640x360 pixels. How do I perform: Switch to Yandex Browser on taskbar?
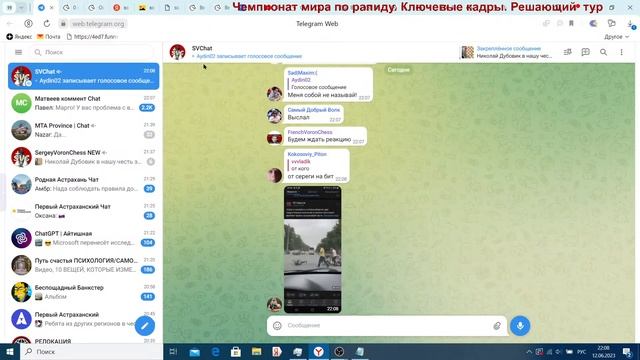click(318, 351)
